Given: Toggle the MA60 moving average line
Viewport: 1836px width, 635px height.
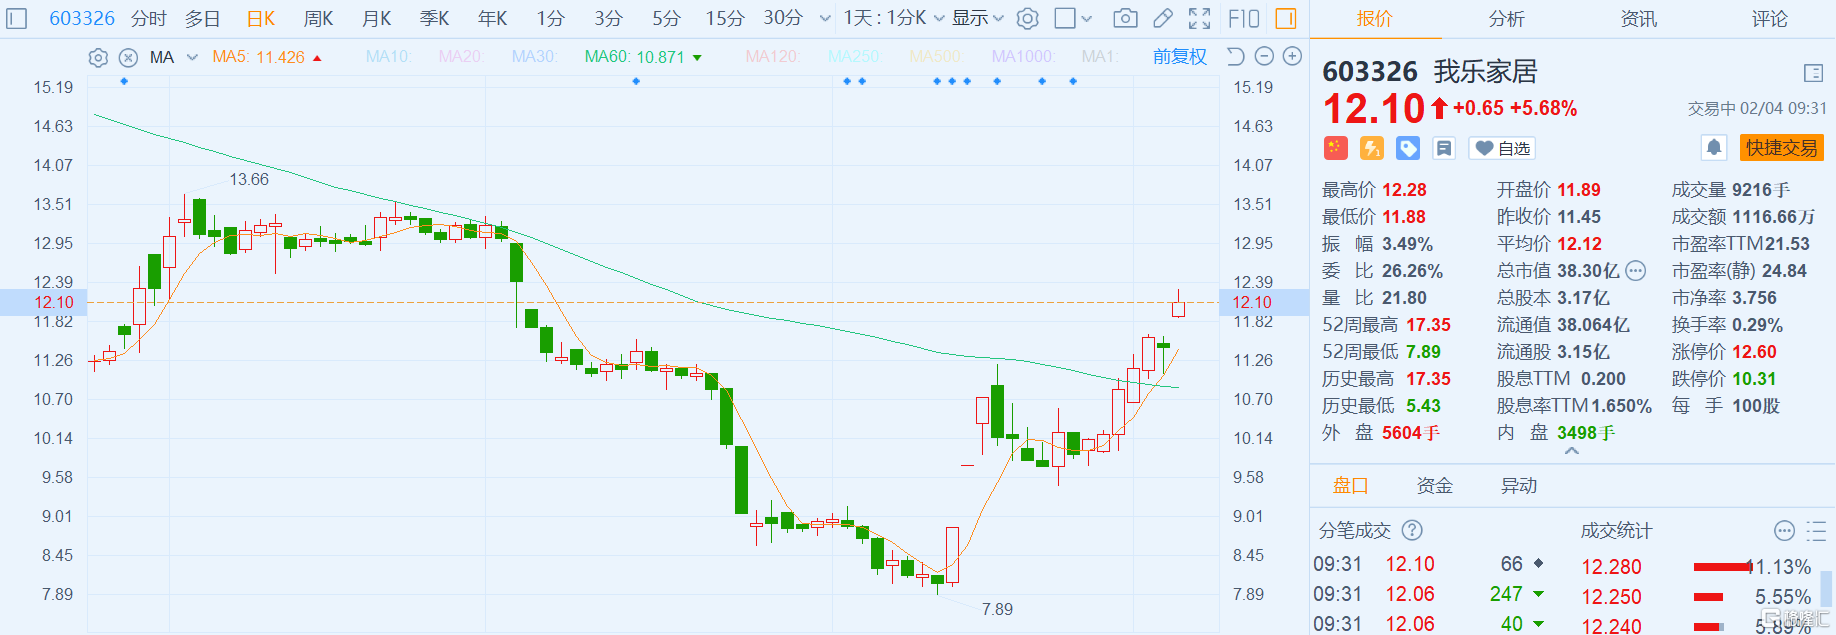Looking at the screenshot, I should point(634,57).
